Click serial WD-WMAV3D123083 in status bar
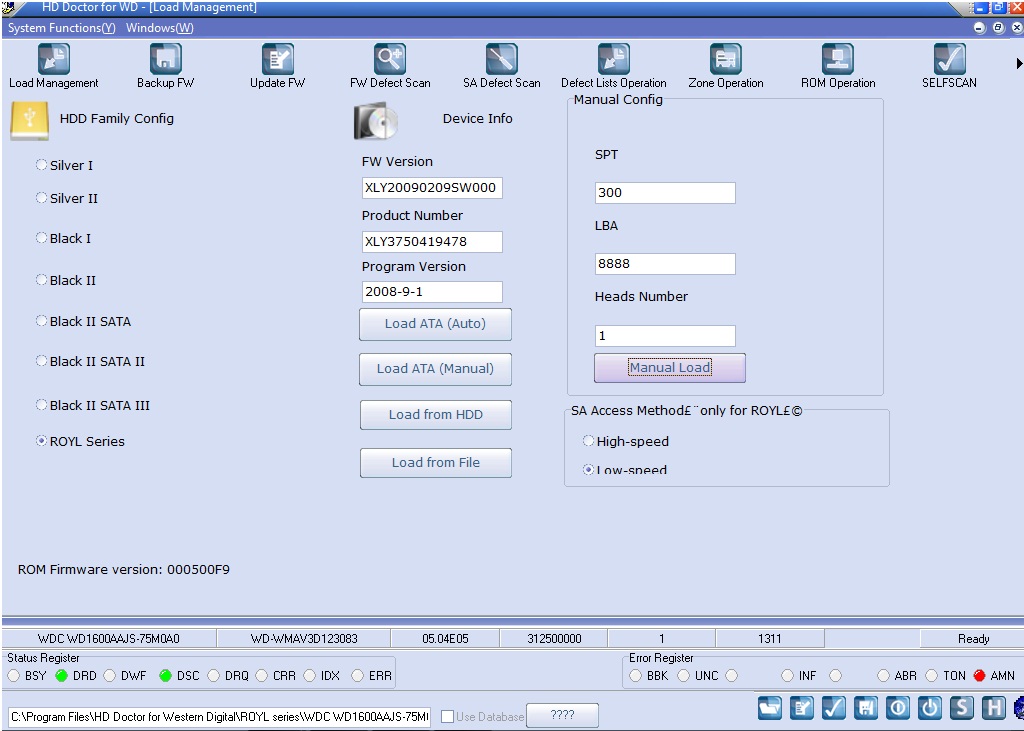Image resolution: width=1024 pixels, height=731 pixels. 304,639
